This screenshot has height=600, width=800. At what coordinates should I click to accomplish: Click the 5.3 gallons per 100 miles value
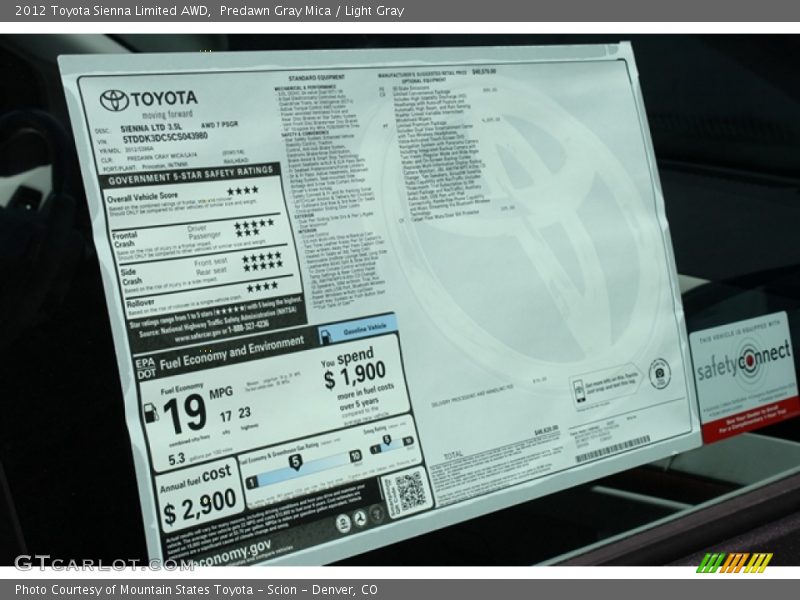177,459
